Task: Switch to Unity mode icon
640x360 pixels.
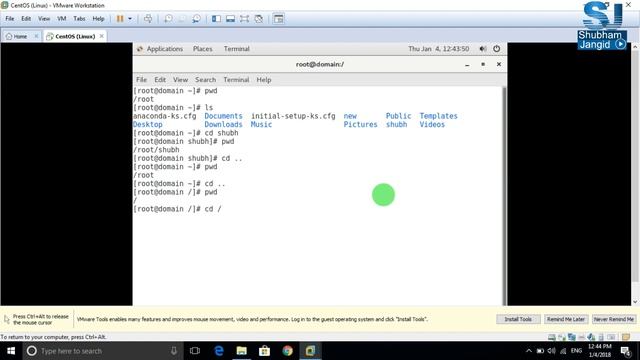Action: point(258,19)
